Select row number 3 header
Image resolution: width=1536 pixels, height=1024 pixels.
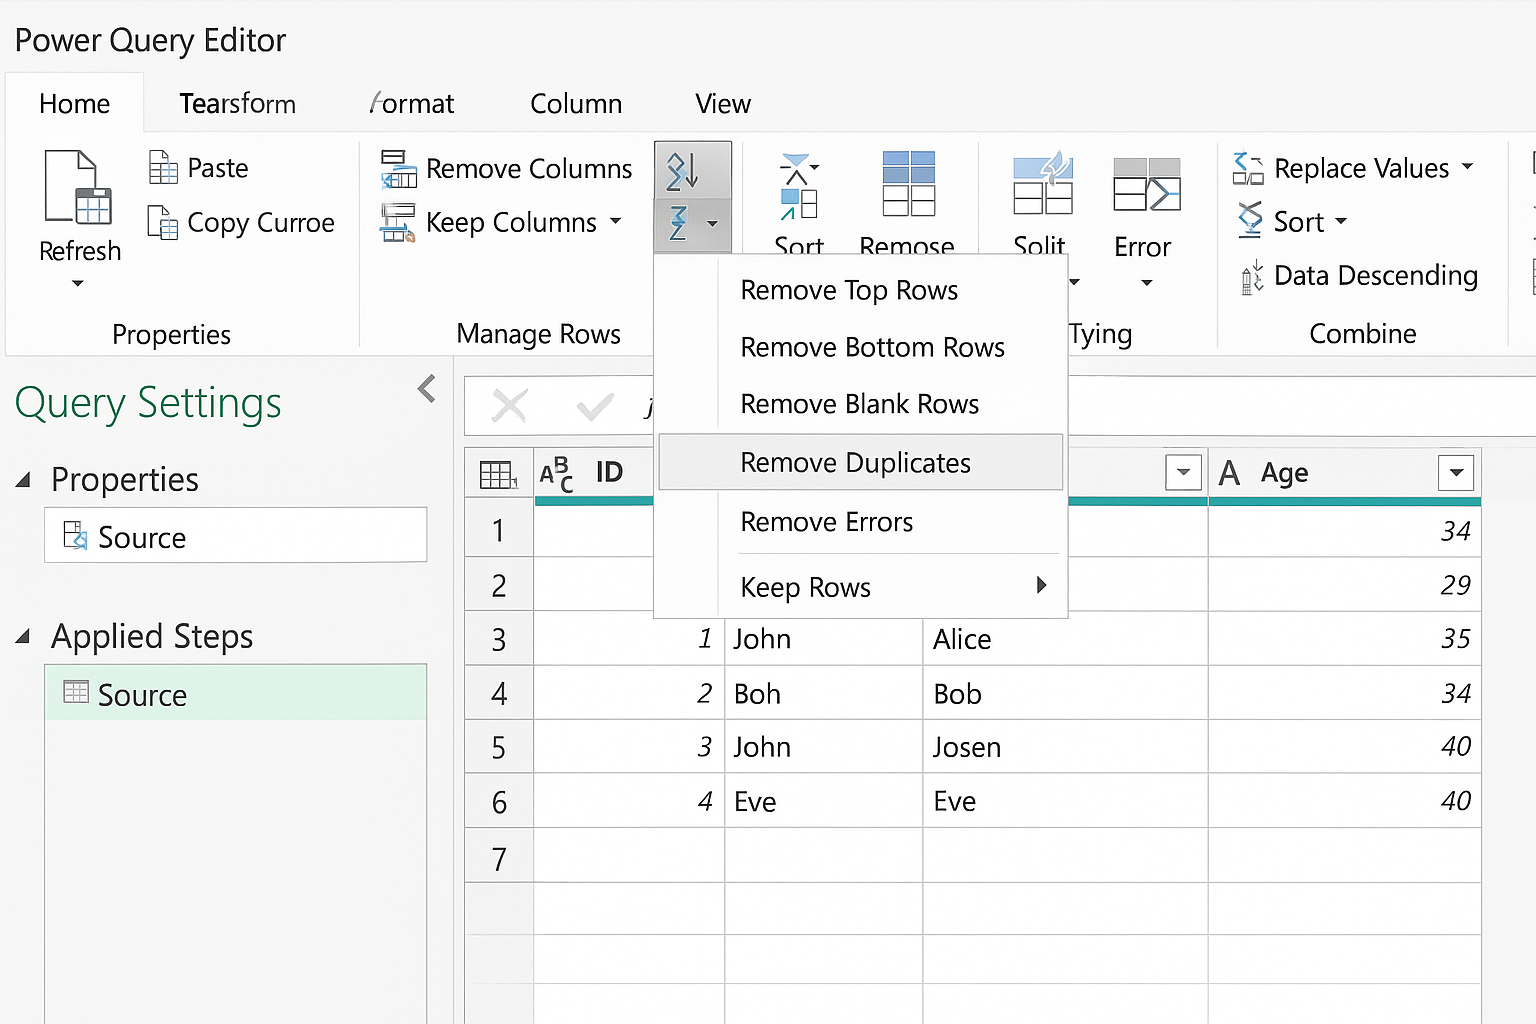499,639
